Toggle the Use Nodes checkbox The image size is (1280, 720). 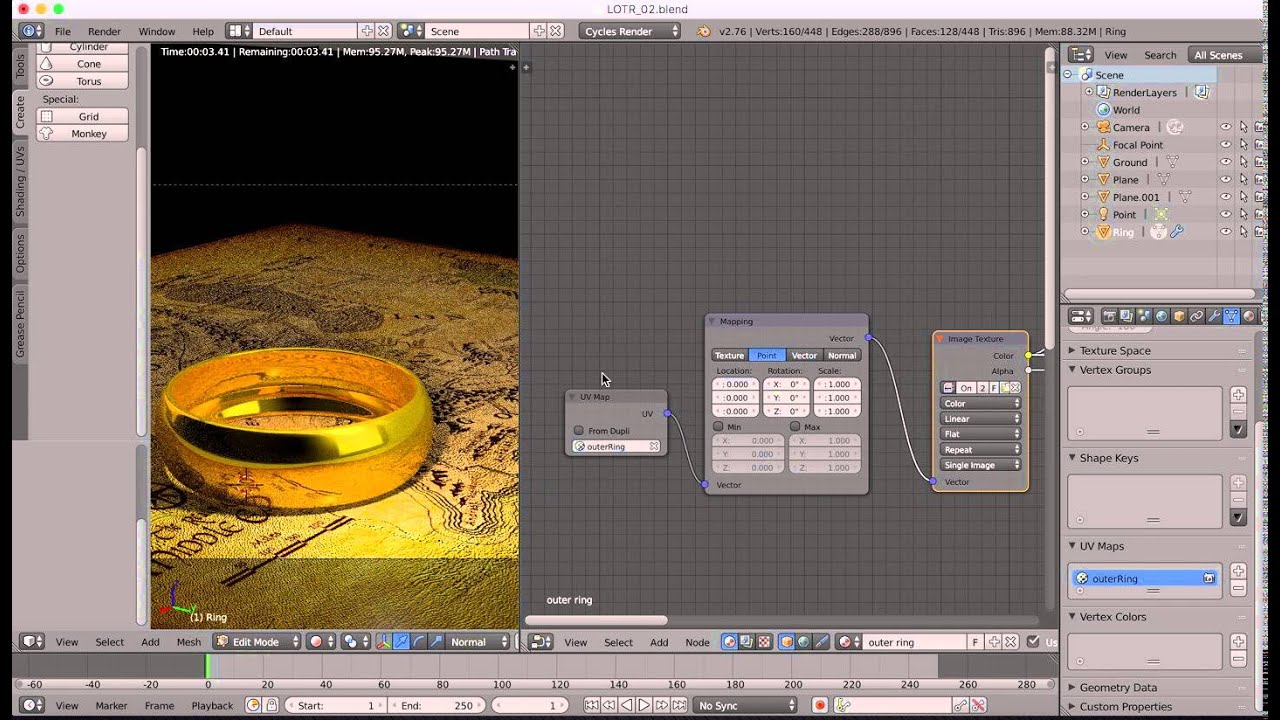click(1033, 642)
